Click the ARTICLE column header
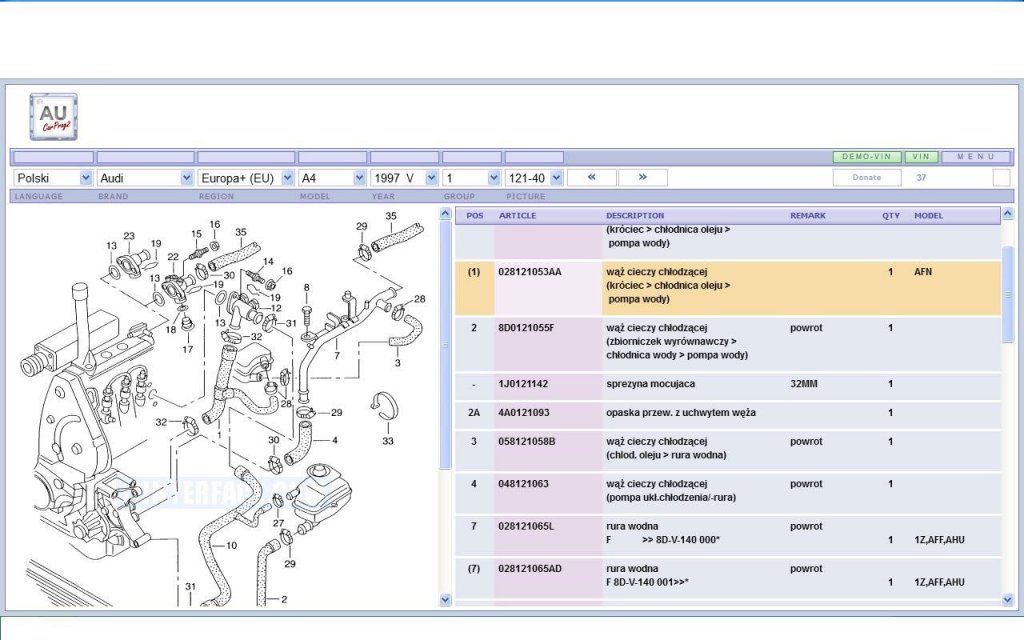 517,216
